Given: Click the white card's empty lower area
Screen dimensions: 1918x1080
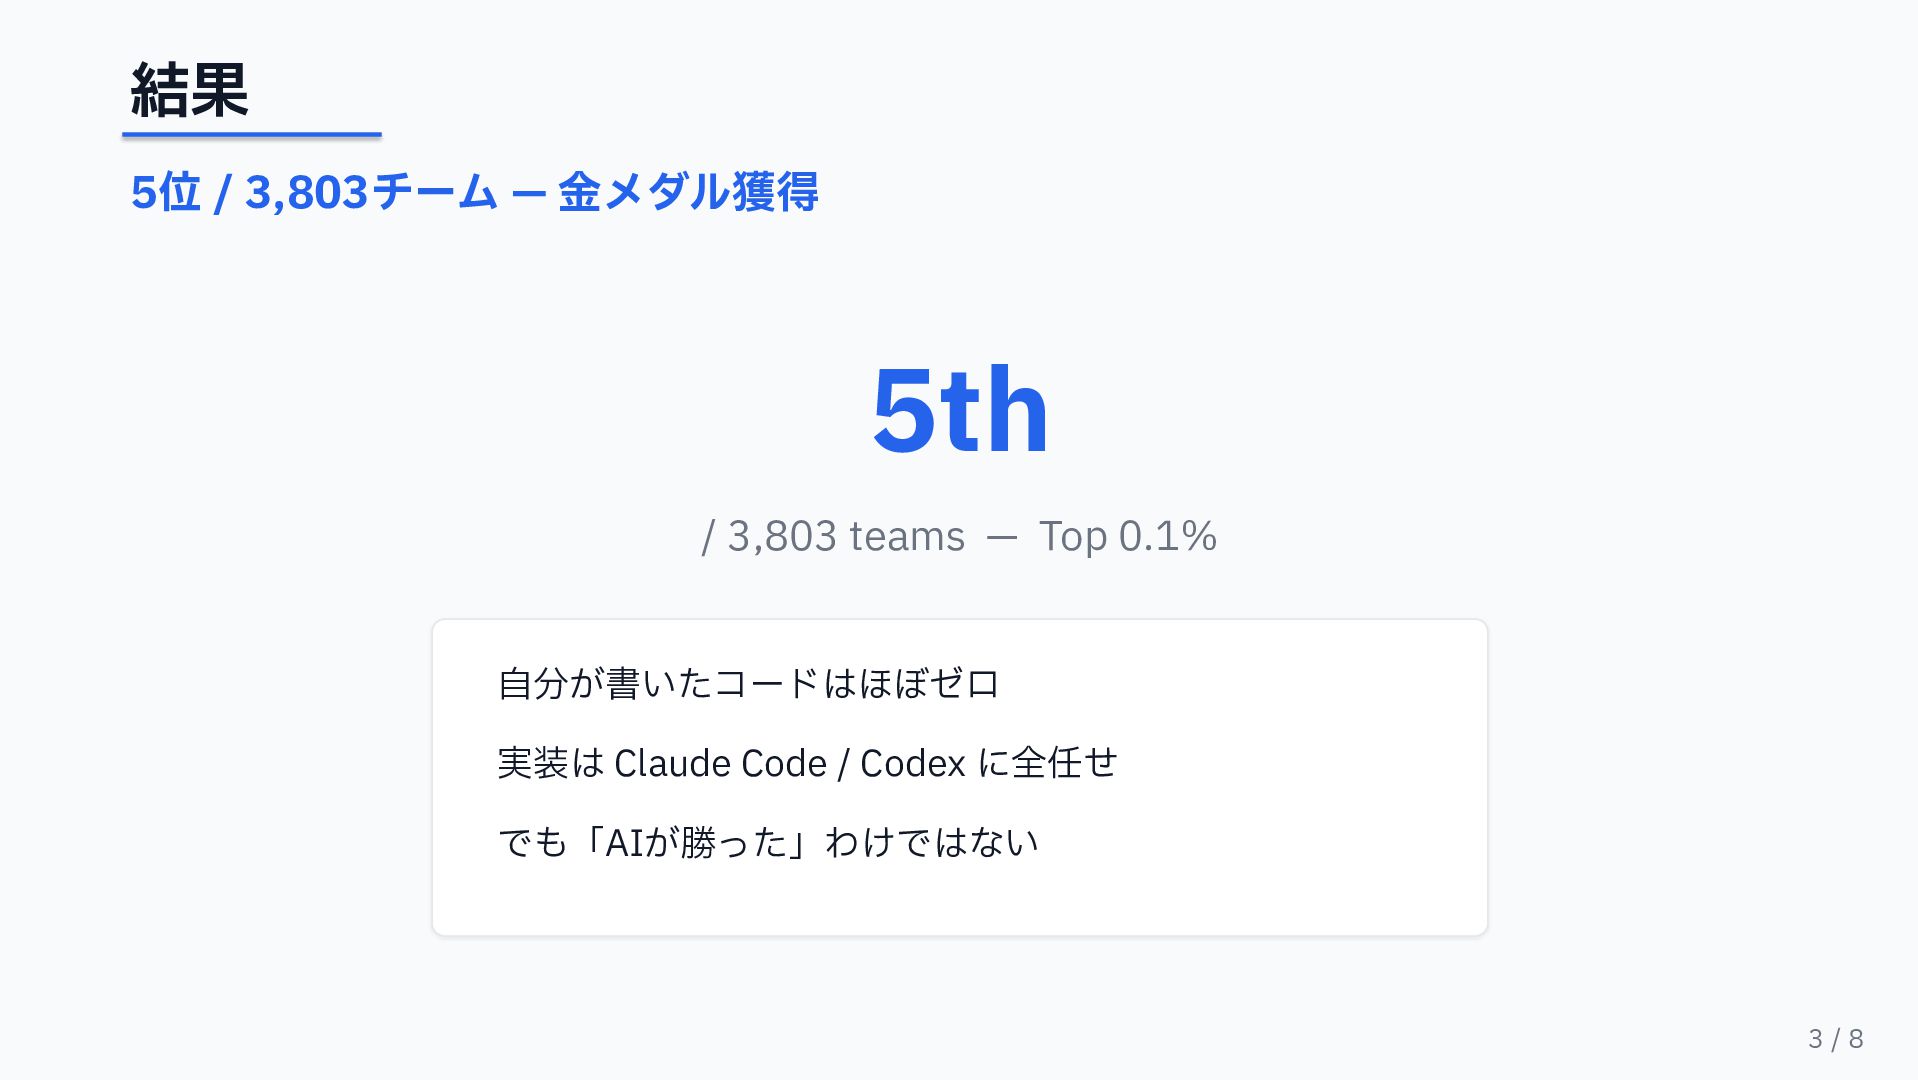Looking at the screenshot, I should [960, 902].
